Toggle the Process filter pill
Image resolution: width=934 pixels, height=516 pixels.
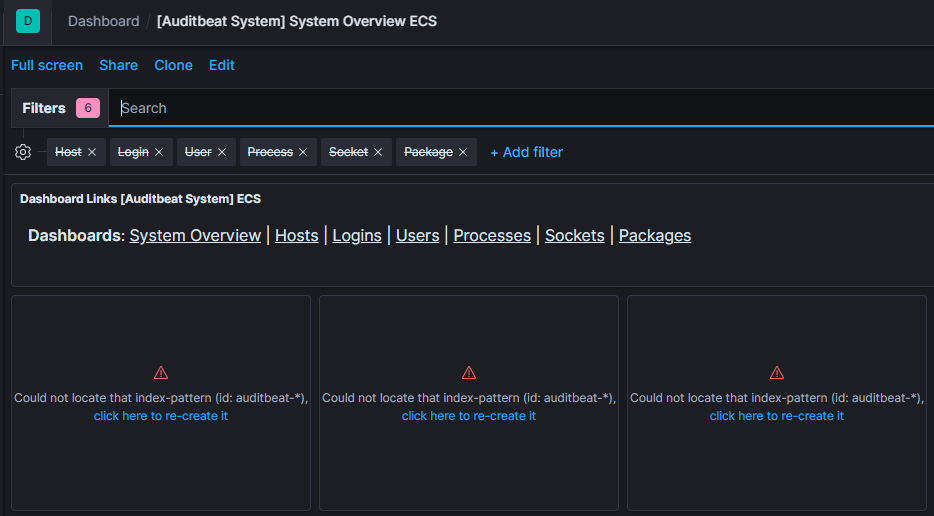point(269,152)
